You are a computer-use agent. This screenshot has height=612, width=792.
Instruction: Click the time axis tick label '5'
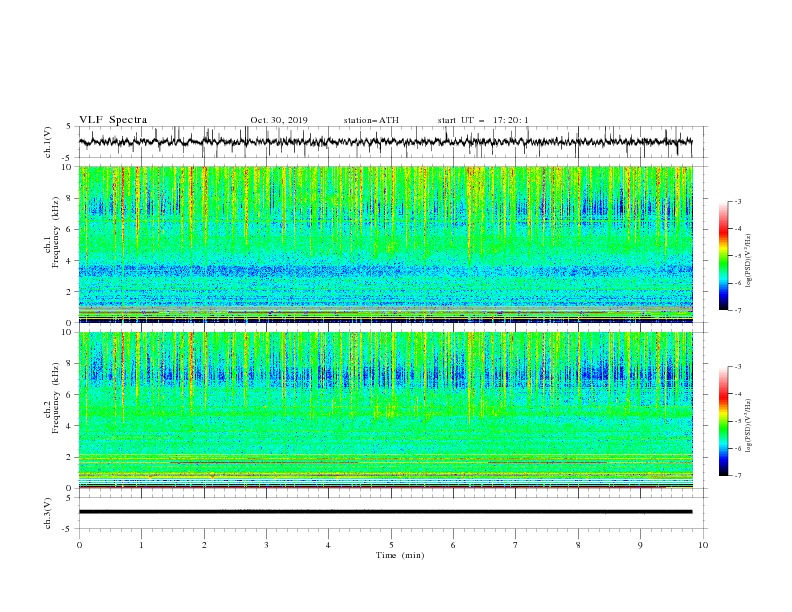pos(391,545)
